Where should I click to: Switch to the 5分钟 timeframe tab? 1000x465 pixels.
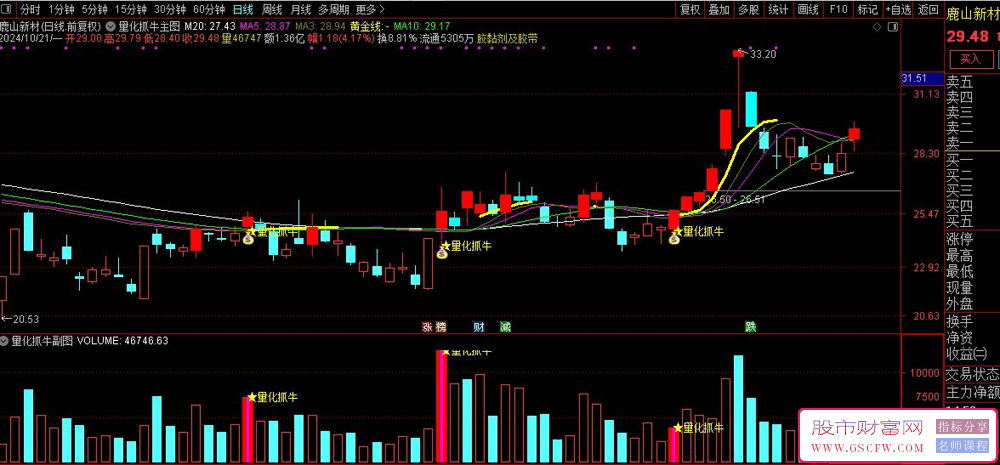click(94, 10)
